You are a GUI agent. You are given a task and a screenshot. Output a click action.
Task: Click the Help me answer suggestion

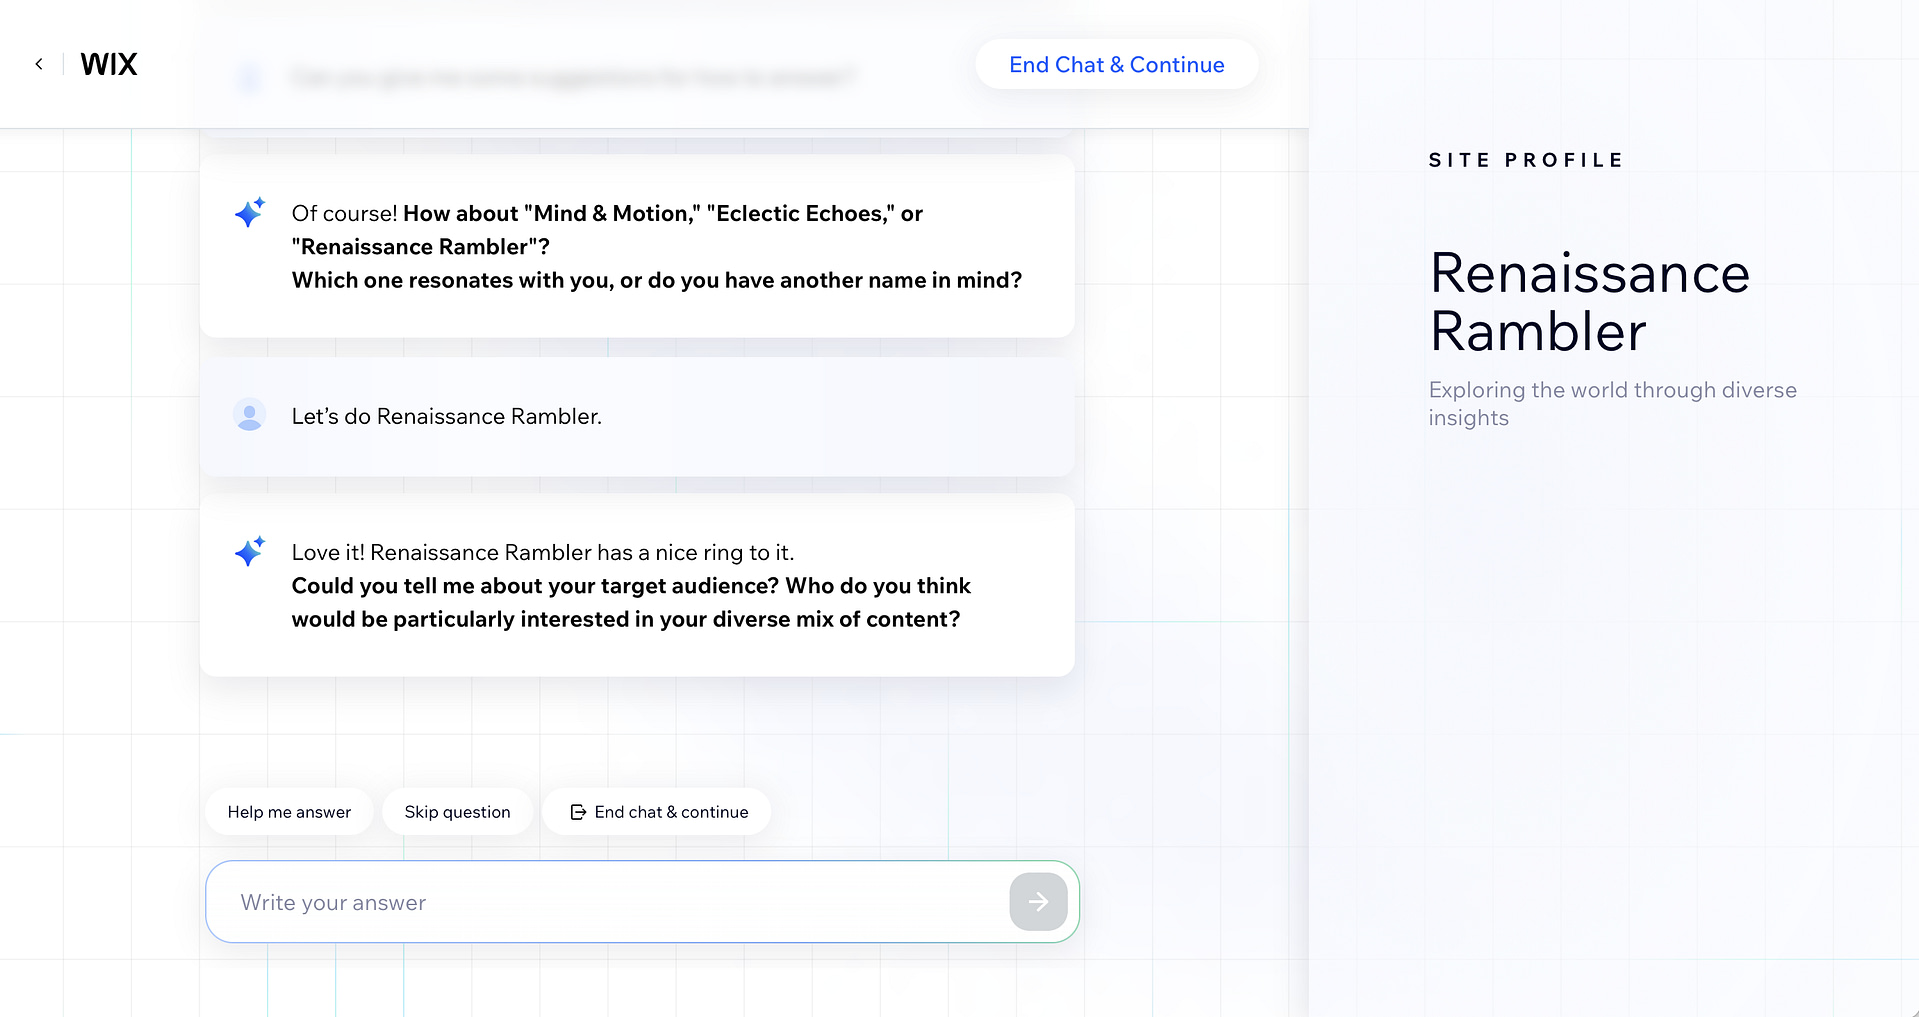(x=289, y=812)
